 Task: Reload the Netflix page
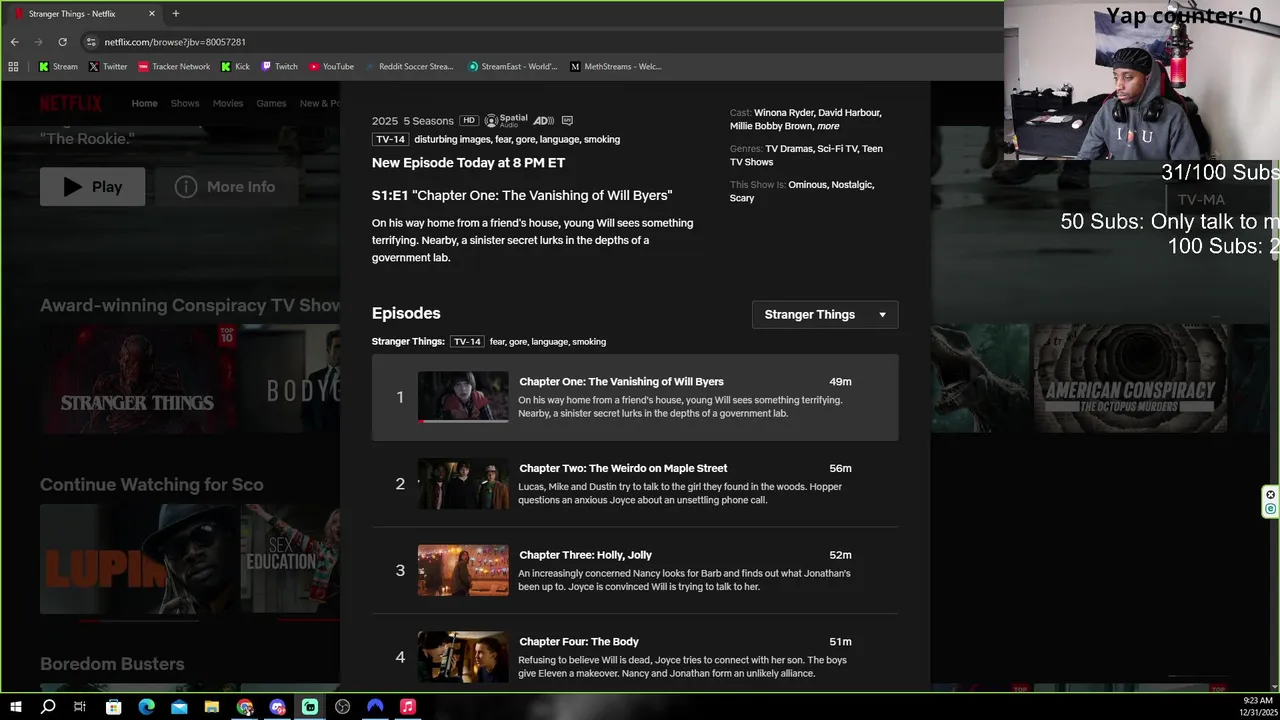(x=62, y=42)
